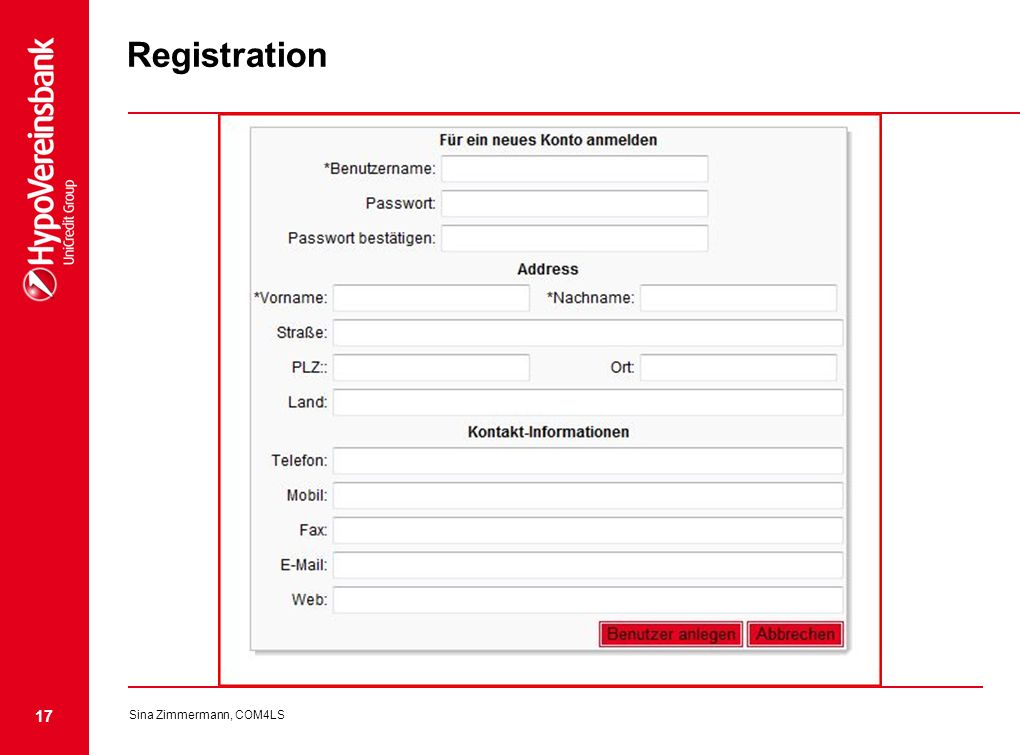The image size is (1020, 755).
Task: Select the Passwort bestätigen field
Action: coord(574,239)
